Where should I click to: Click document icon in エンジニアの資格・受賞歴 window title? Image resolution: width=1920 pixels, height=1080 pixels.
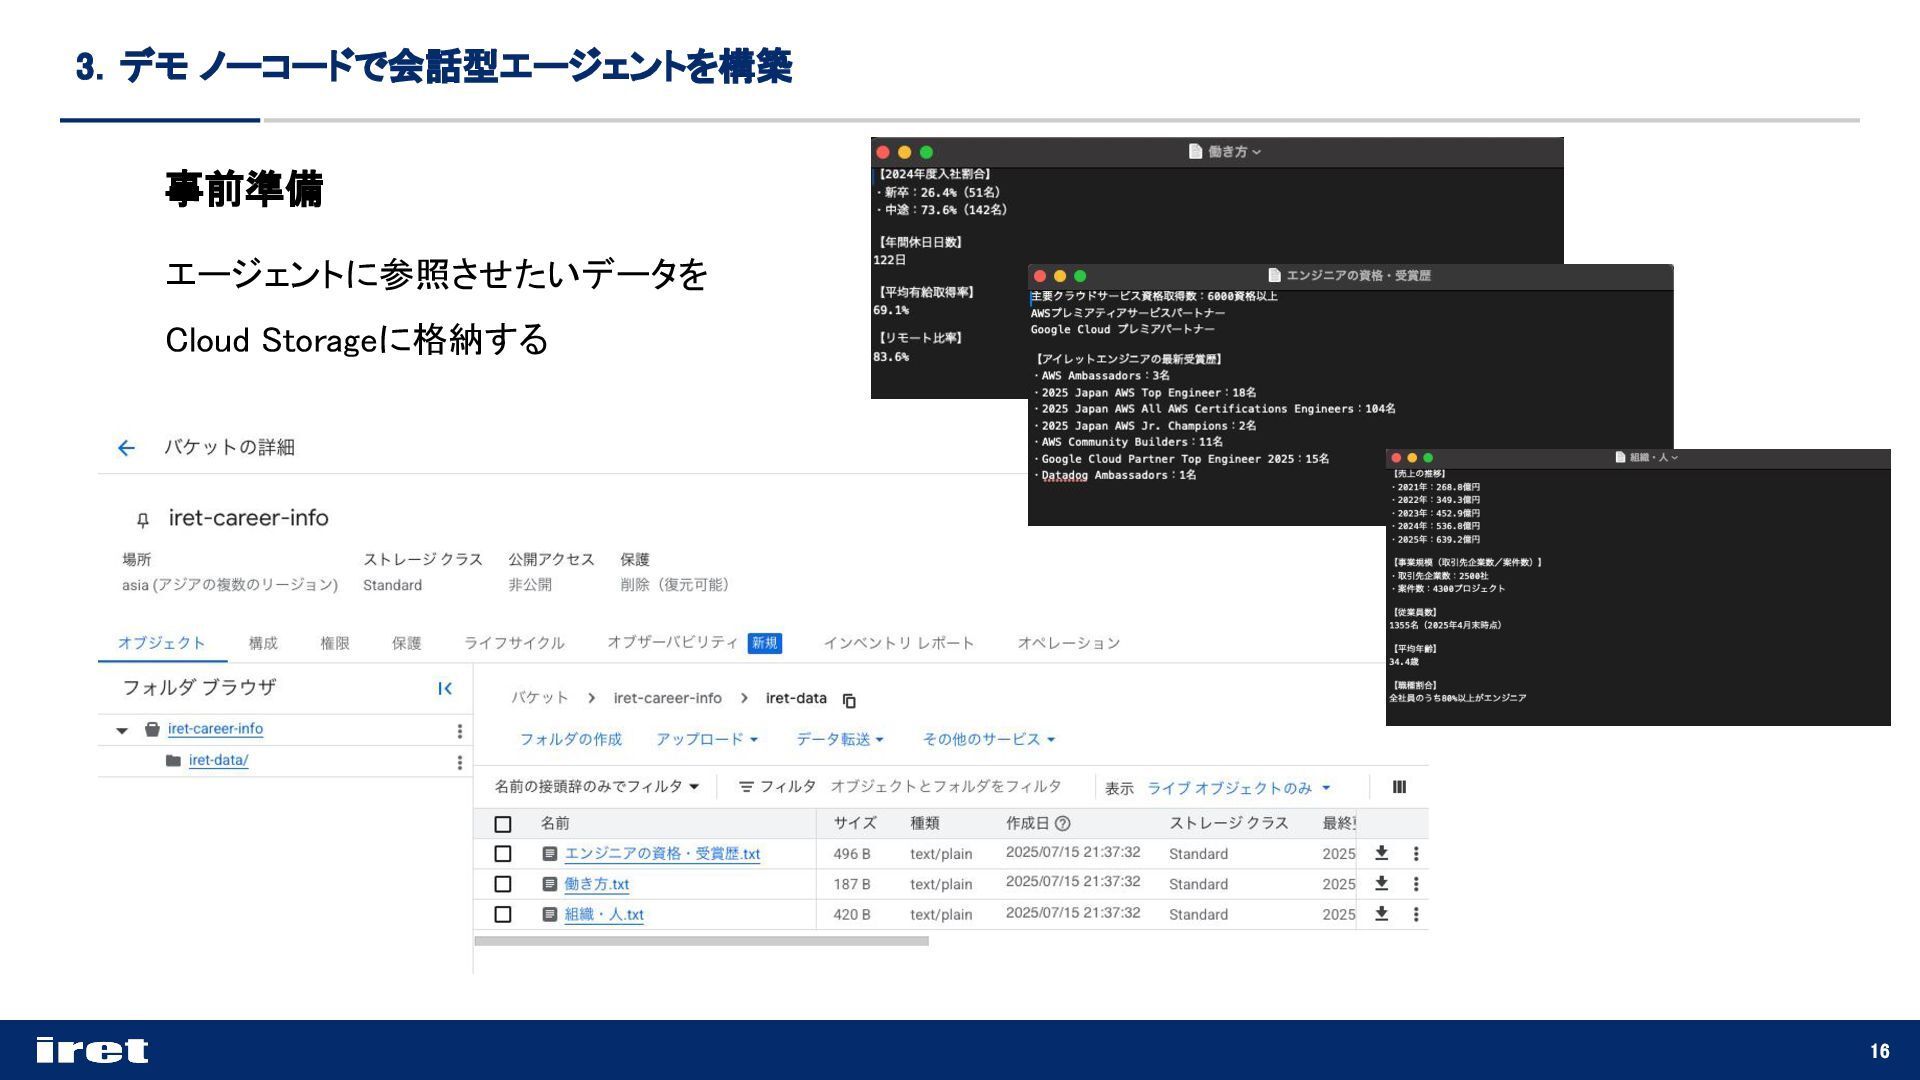[x=1274, y=275]
